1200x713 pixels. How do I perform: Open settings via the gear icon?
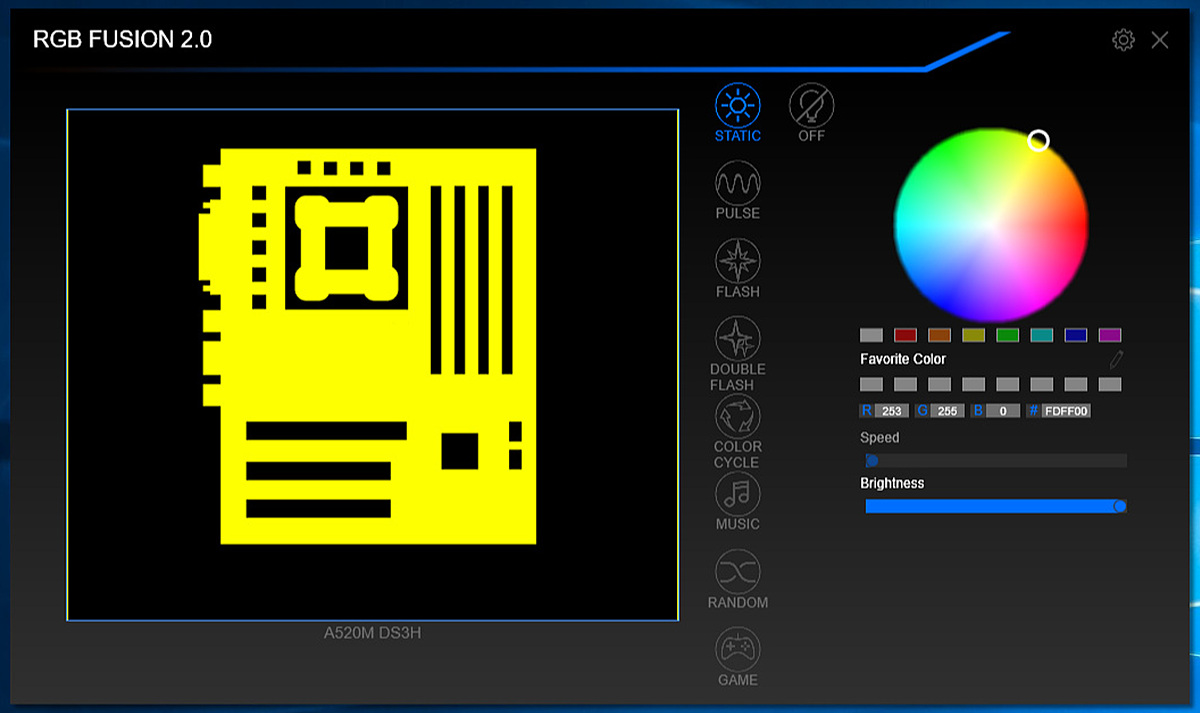pyautogui.click(x=1123, y=40)
